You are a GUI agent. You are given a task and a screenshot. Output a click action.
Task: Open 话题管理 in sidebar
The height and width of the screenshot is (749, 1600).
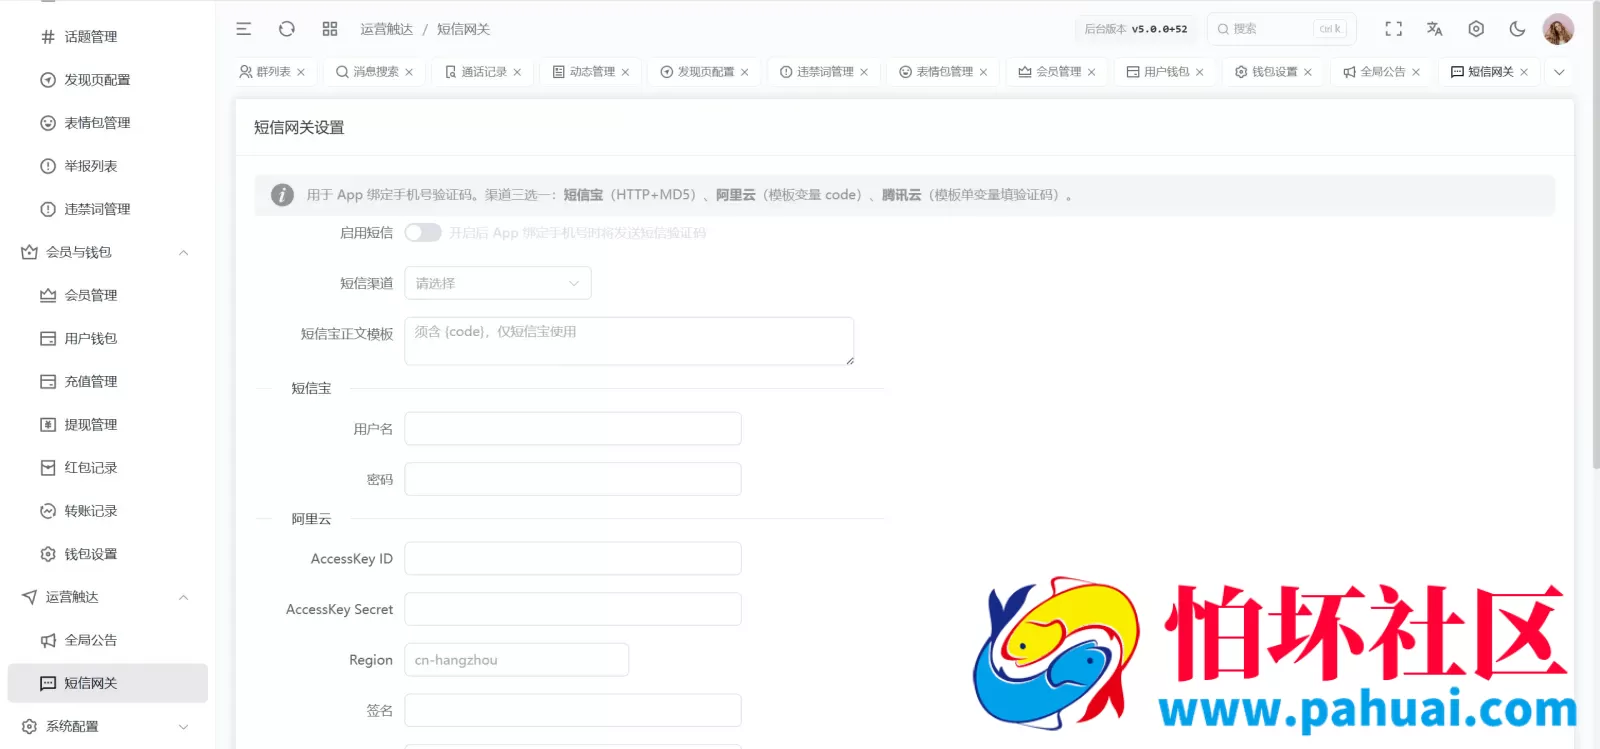[108, 37]
